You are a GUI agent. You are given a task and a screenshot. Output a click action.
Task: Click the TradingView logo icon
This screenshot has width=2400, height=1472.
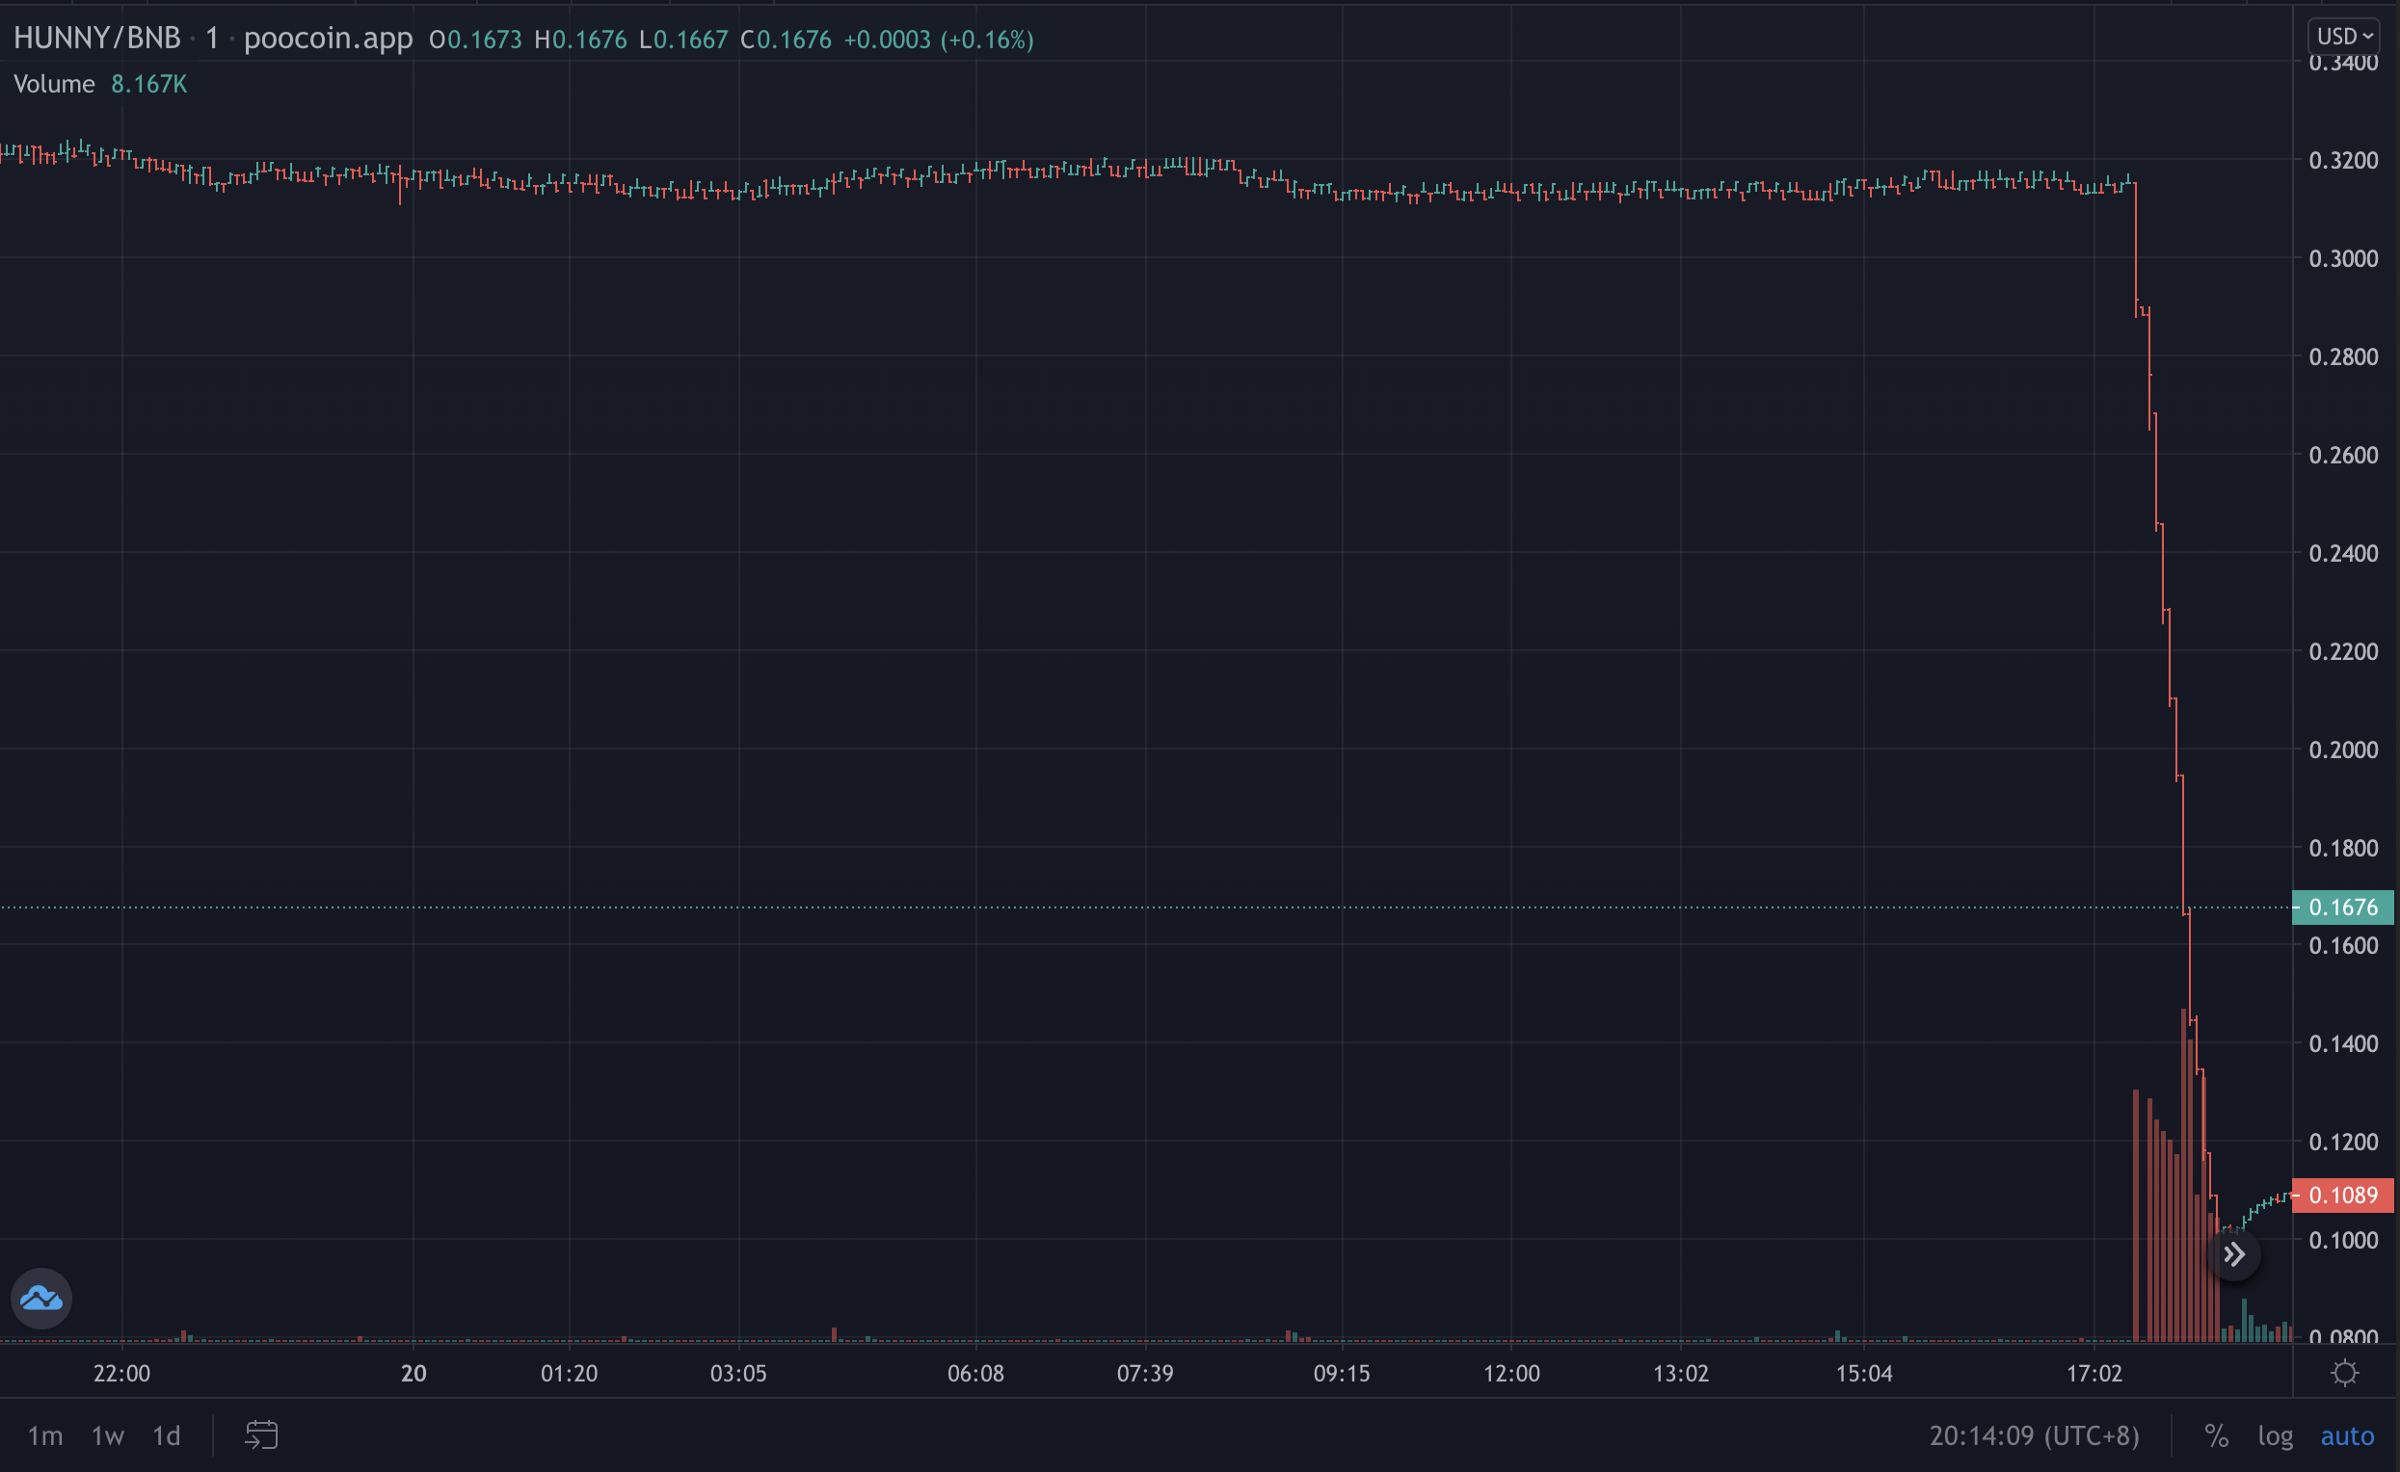tap(41, 1298)
